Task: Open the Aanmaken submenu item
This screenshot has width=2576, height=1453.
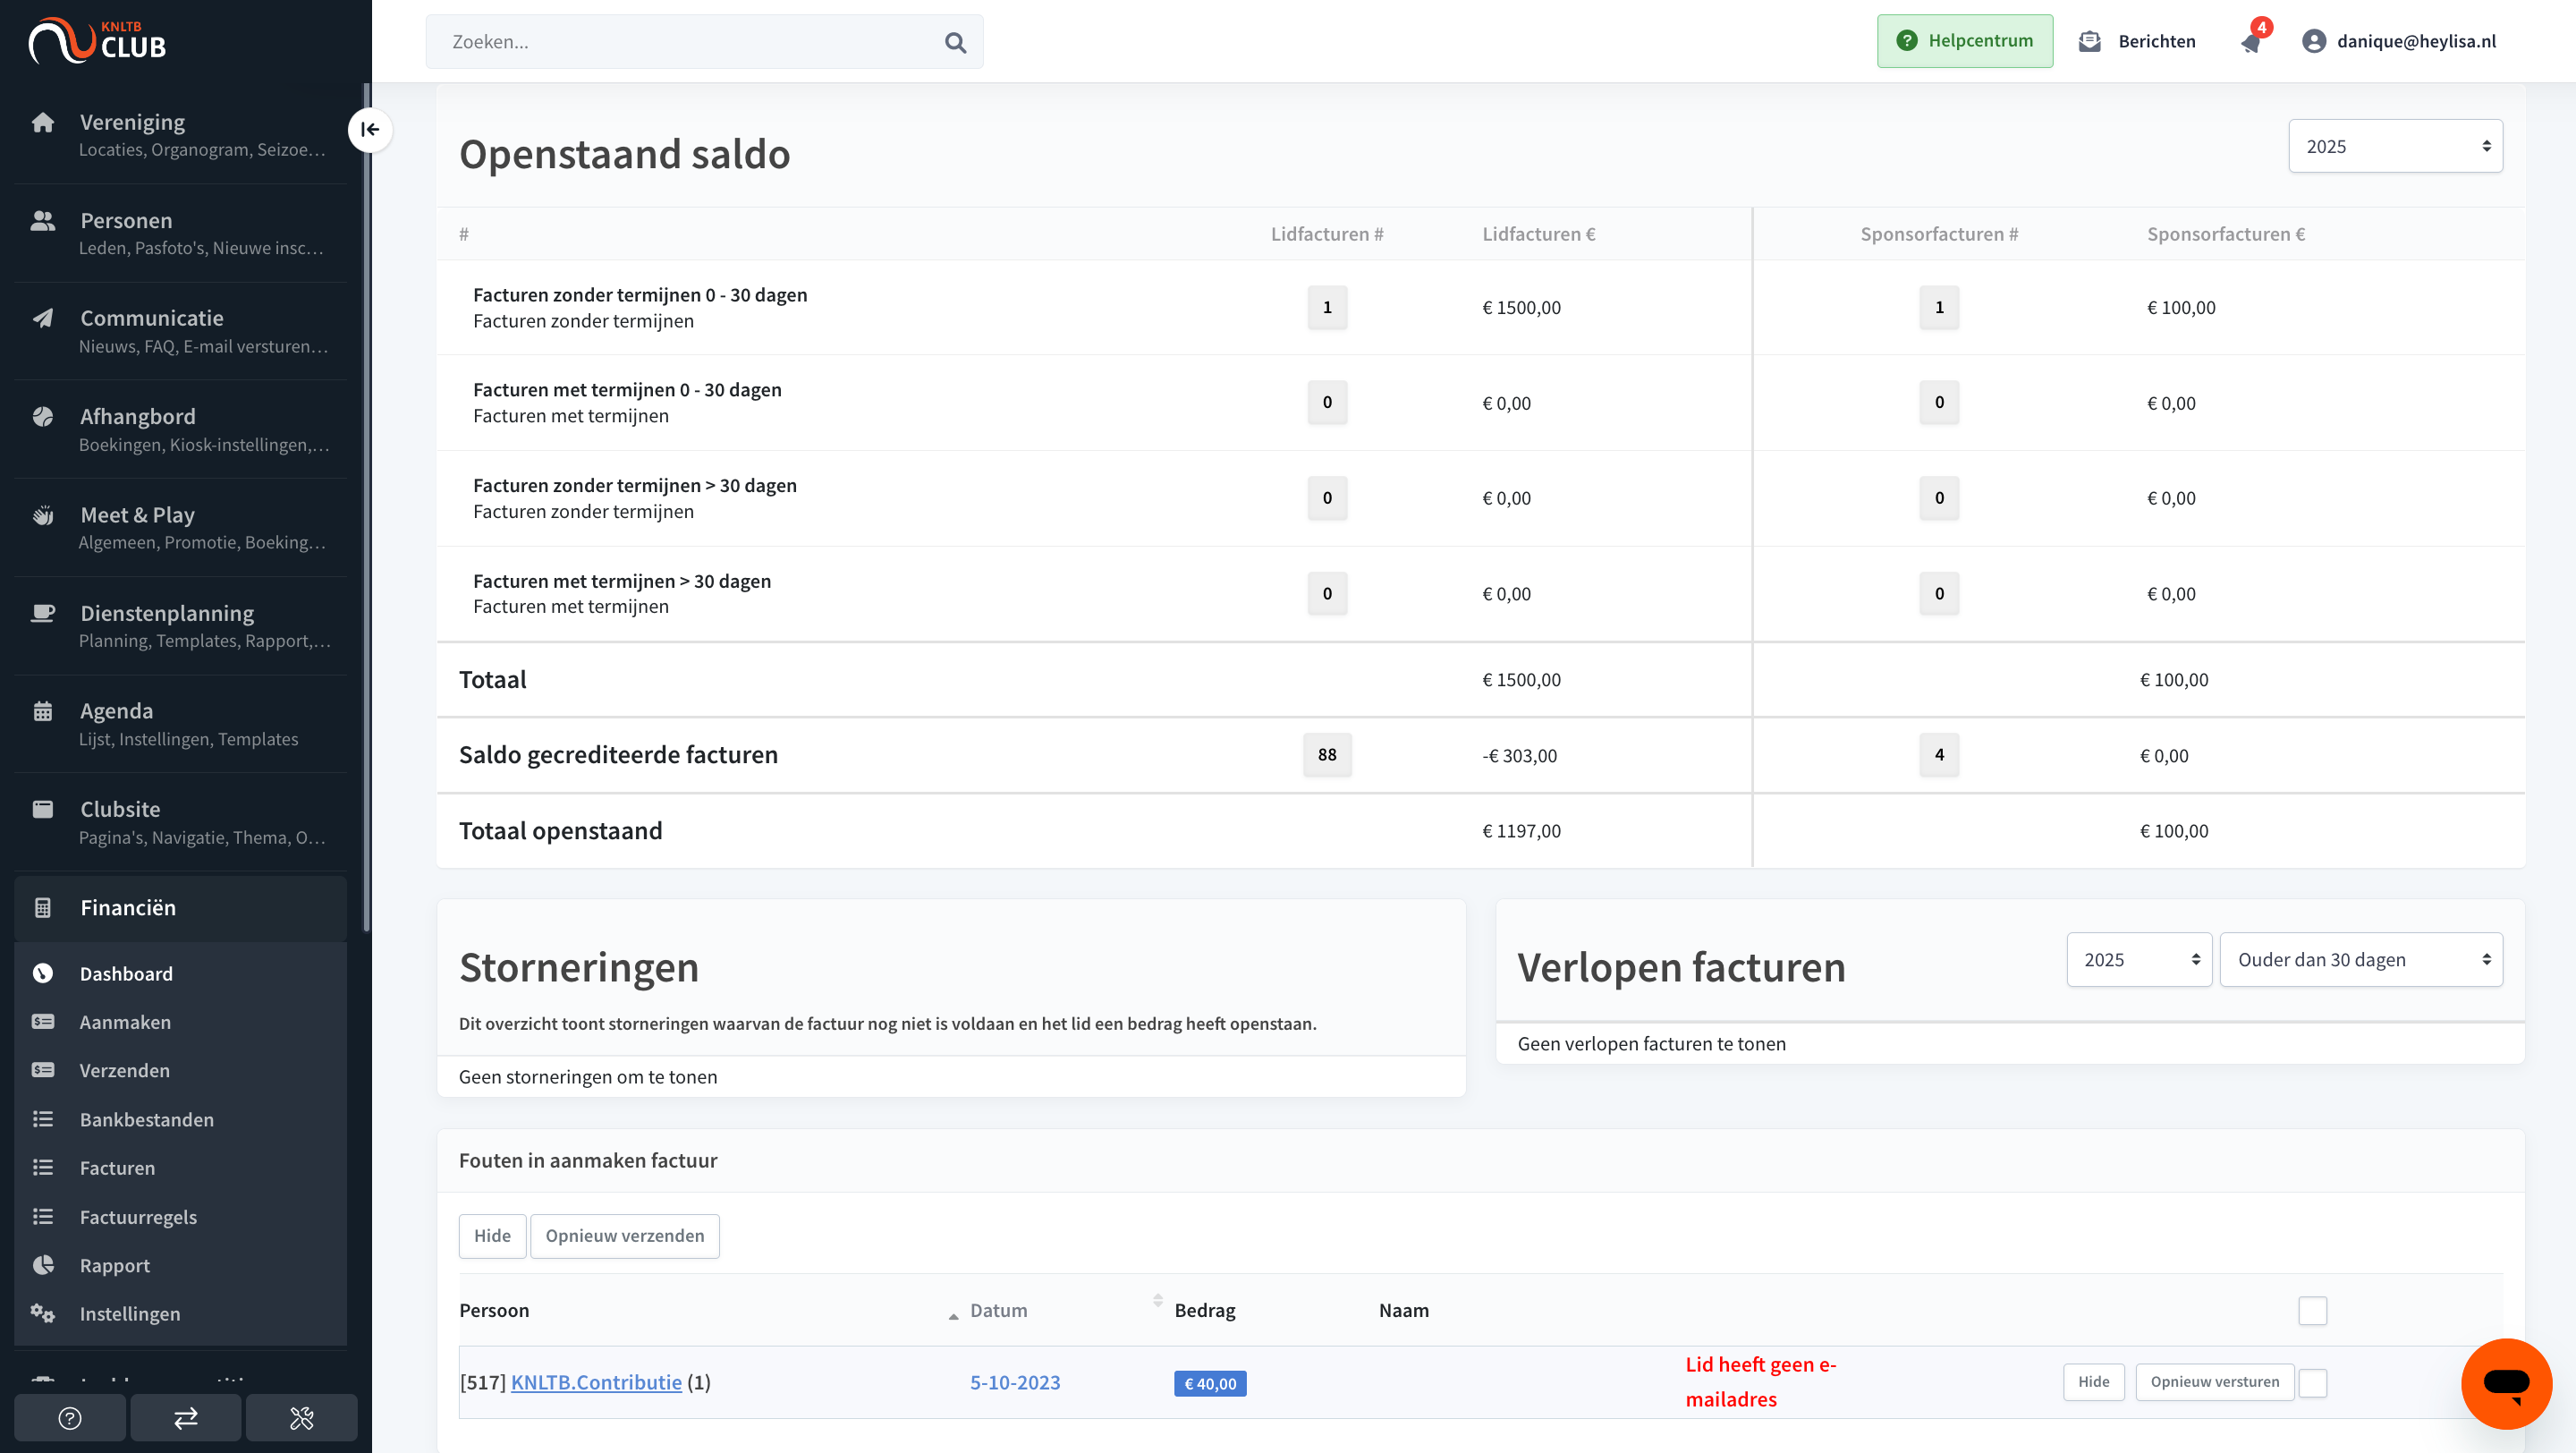Action: coord(180,1021)
